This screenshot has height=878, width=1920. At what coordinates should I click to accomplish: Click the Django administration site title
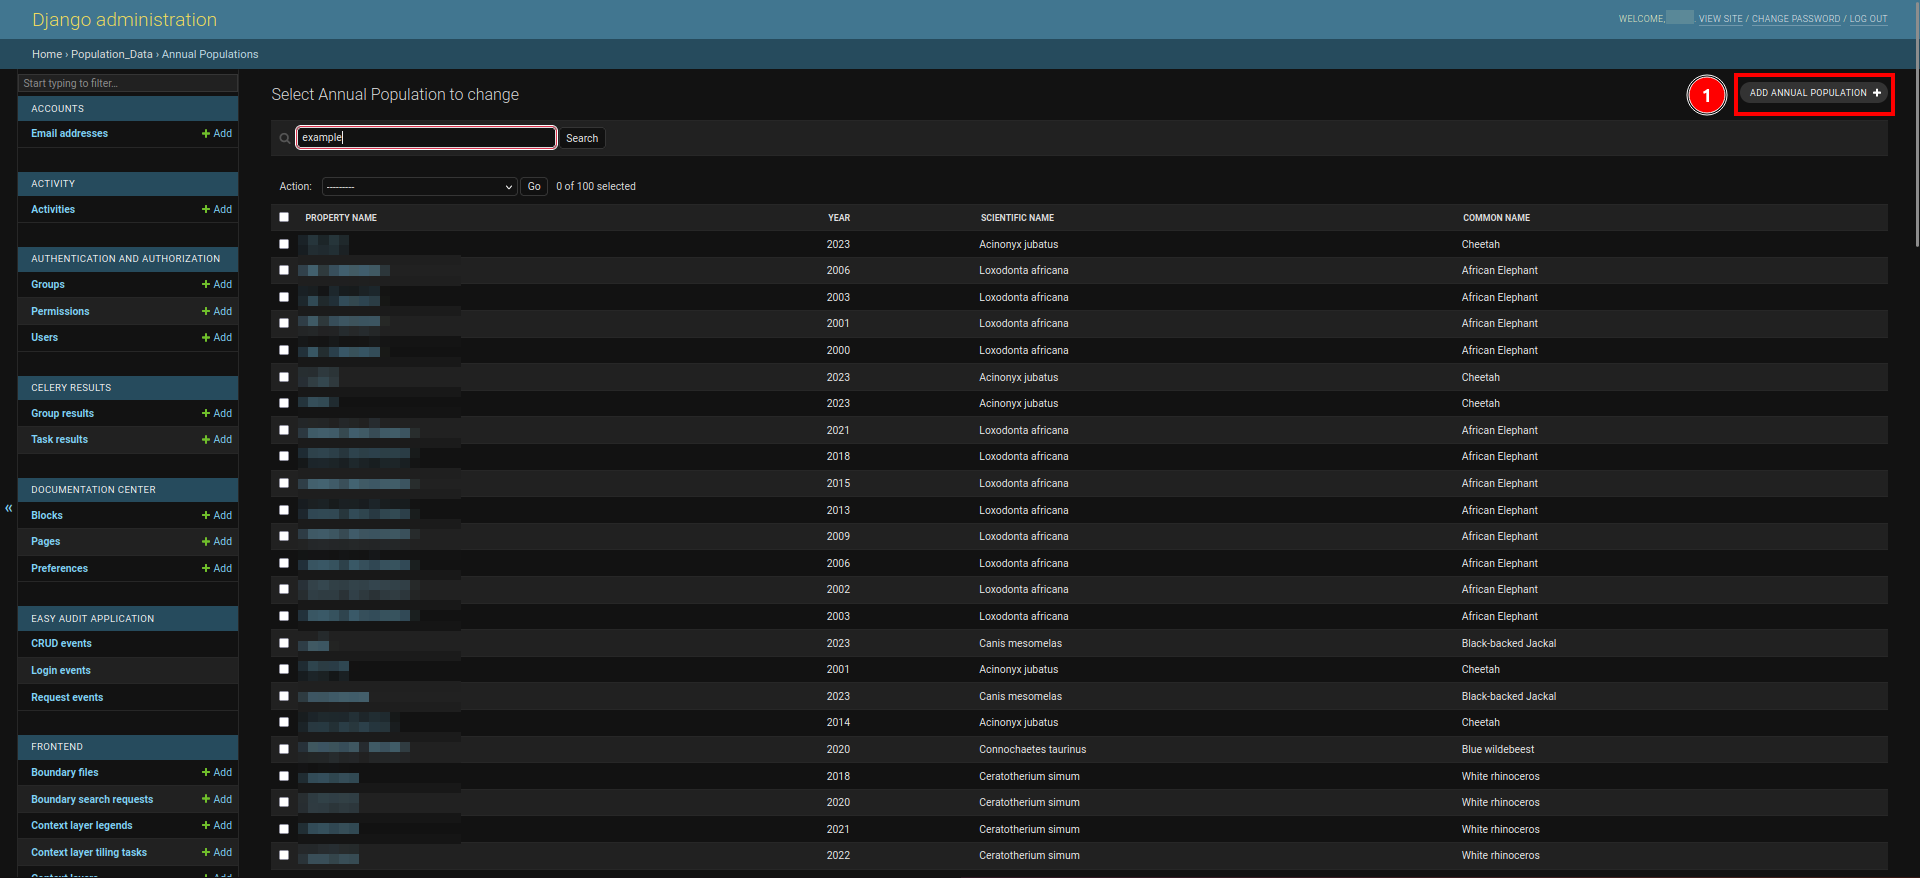click(124, 20)
